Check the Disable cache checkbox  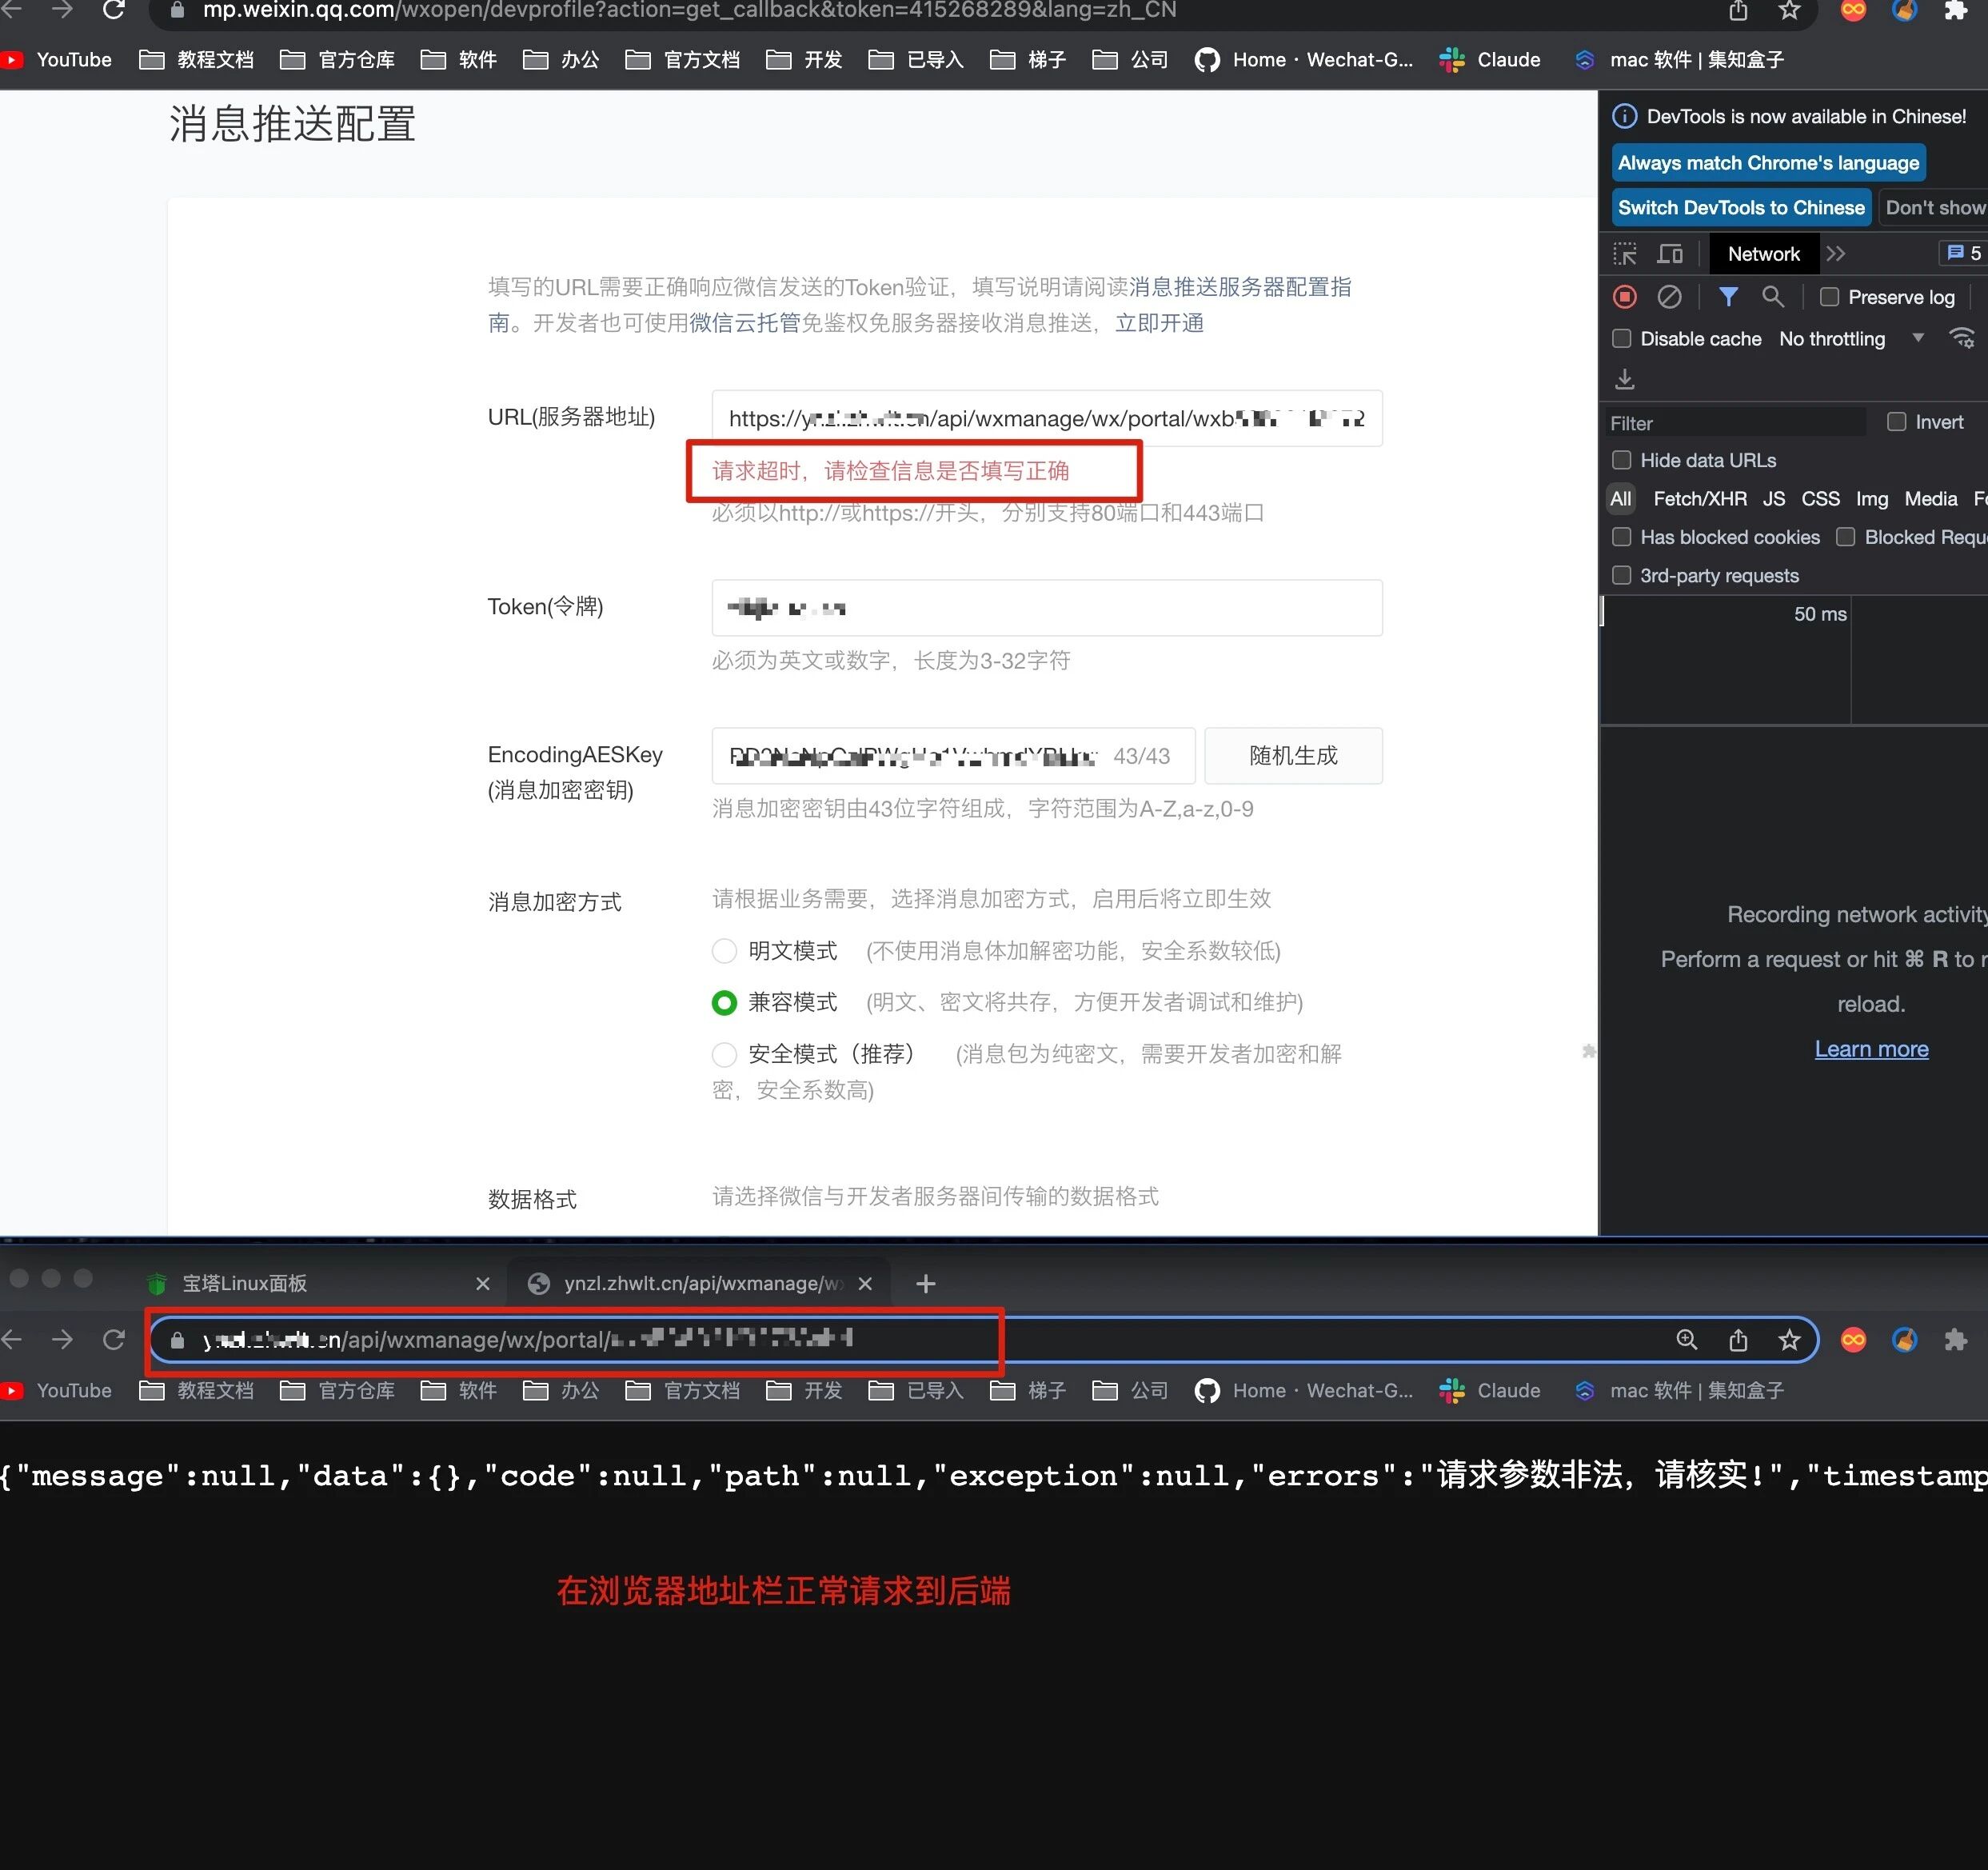coord(1622,339)
